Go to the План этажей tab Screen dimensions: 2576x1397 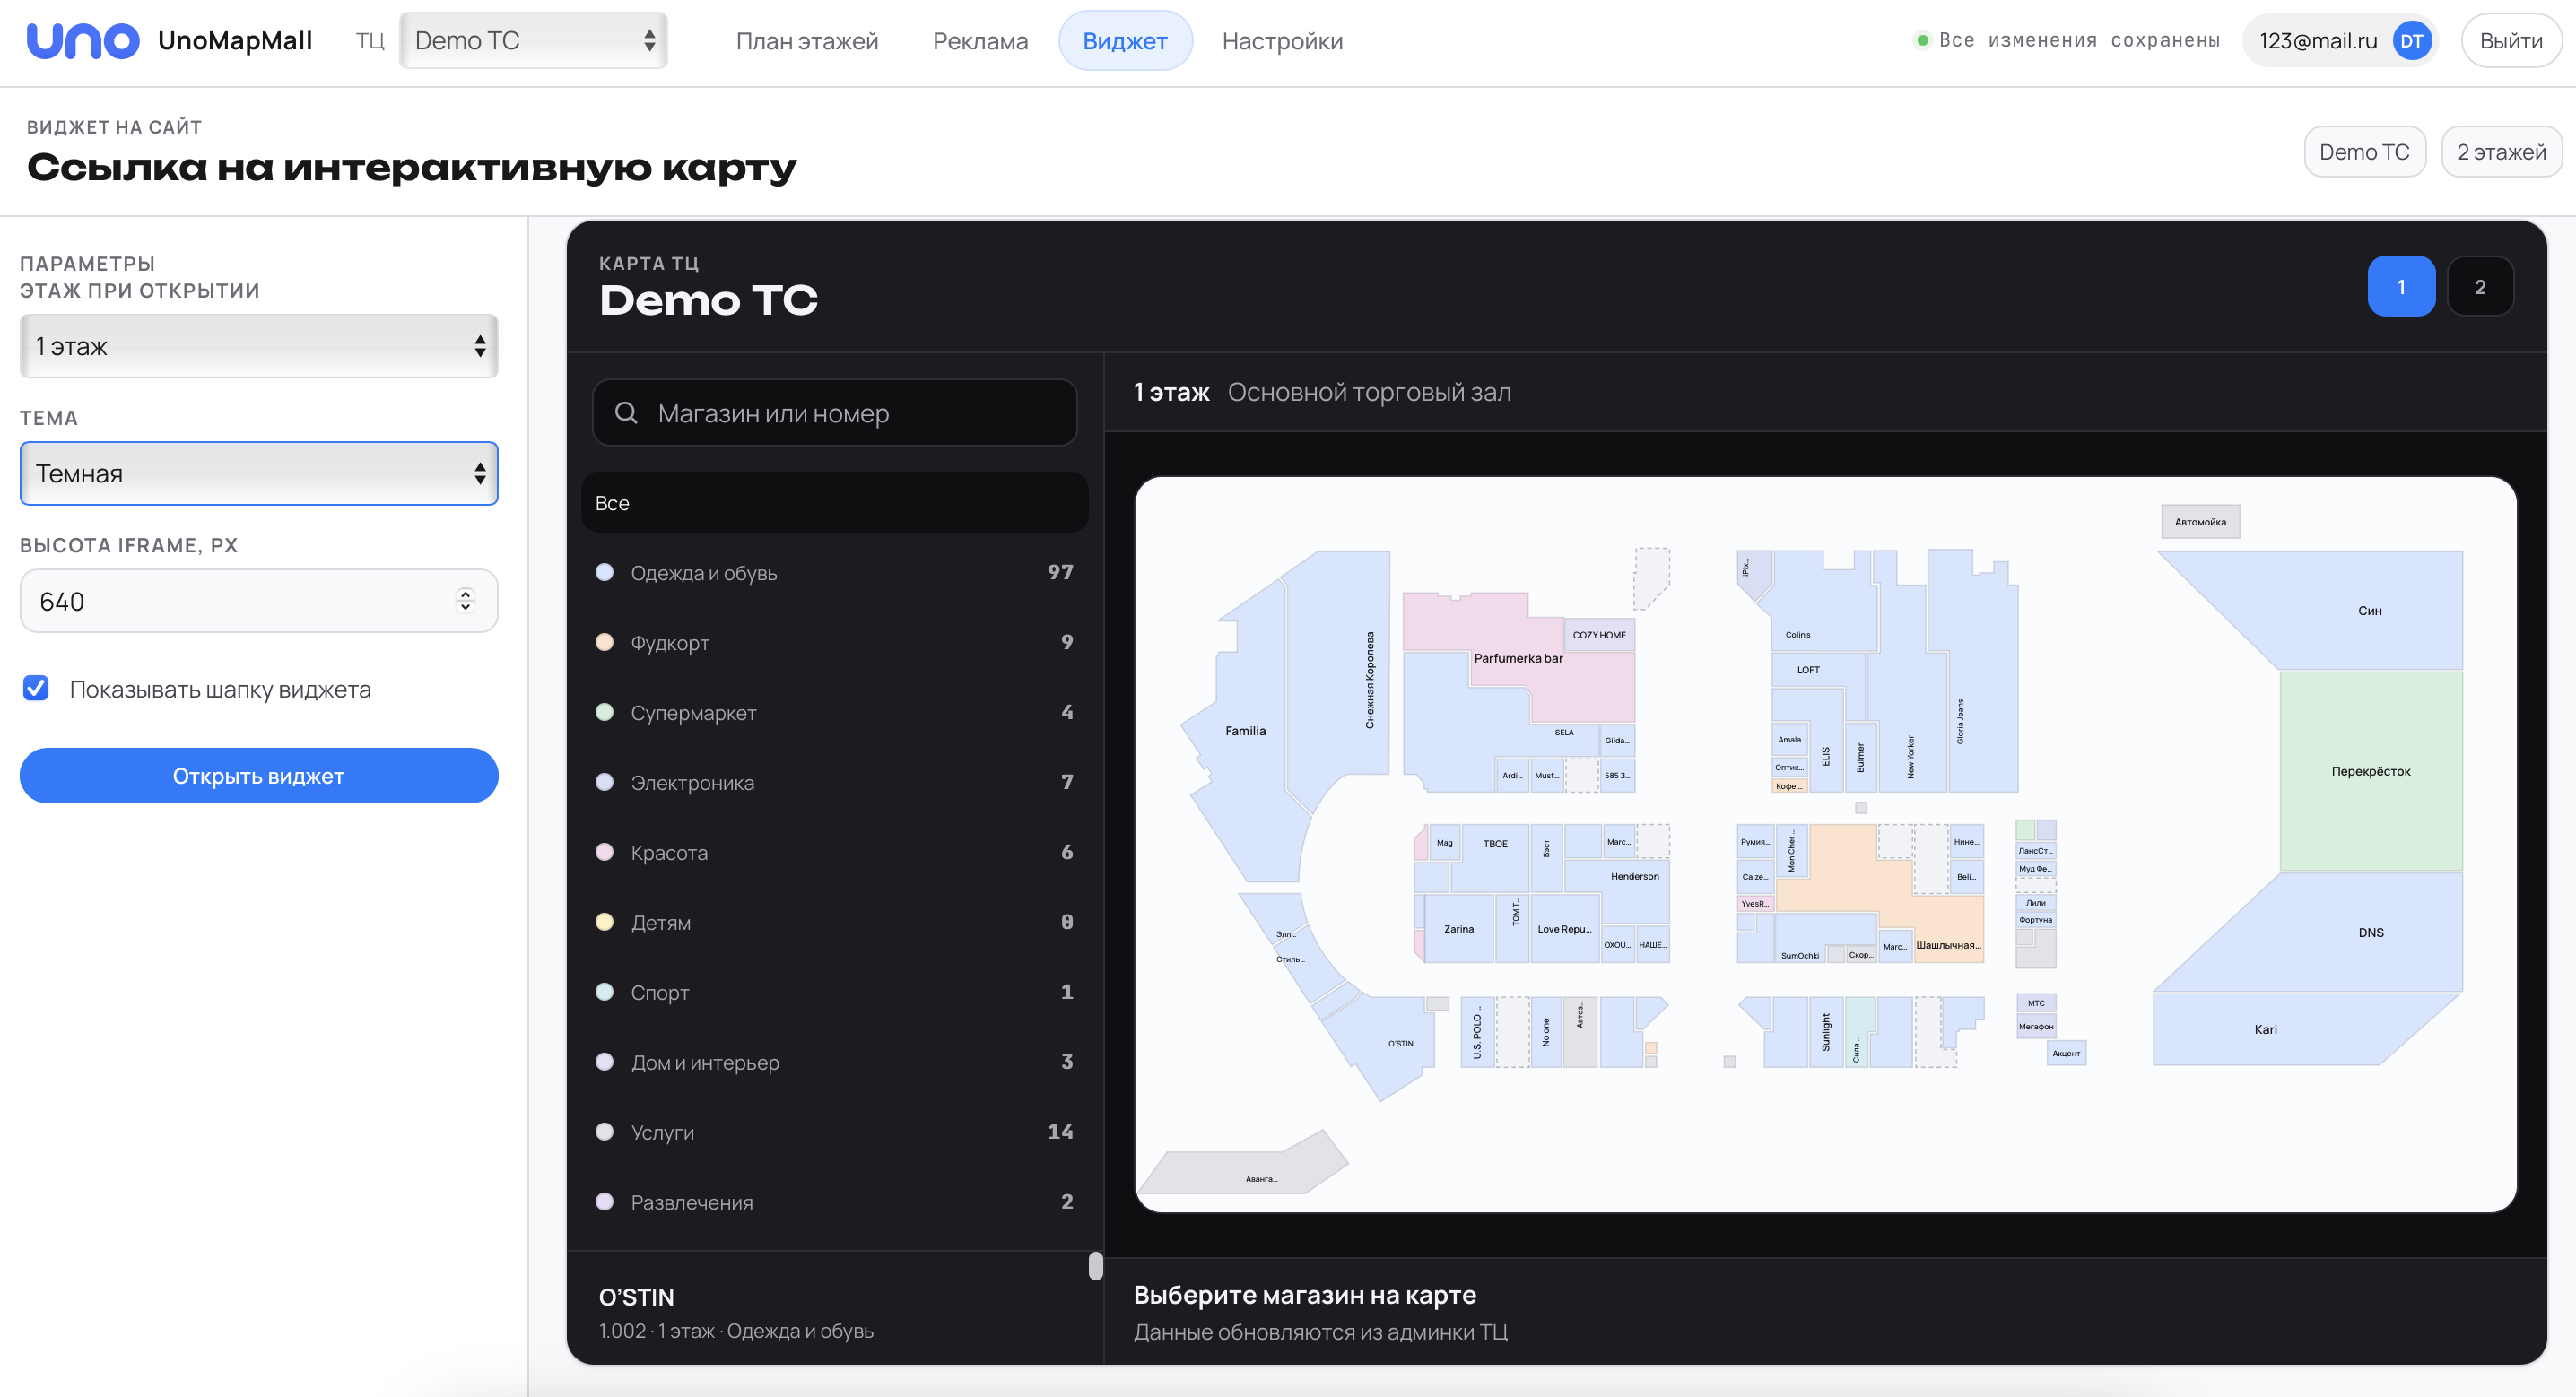[x=807, y=41]
